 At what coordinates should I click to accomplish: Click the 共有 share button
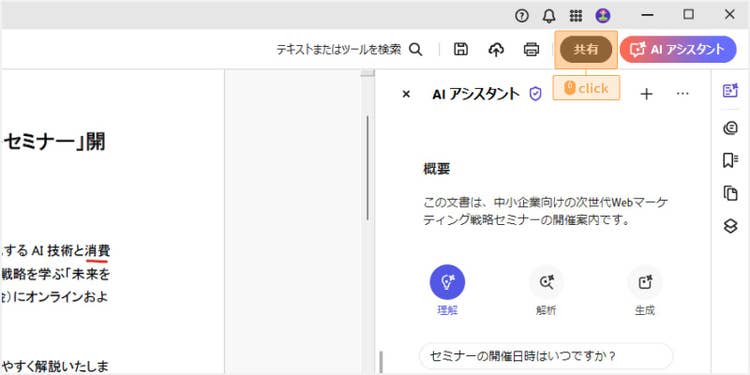586,49
